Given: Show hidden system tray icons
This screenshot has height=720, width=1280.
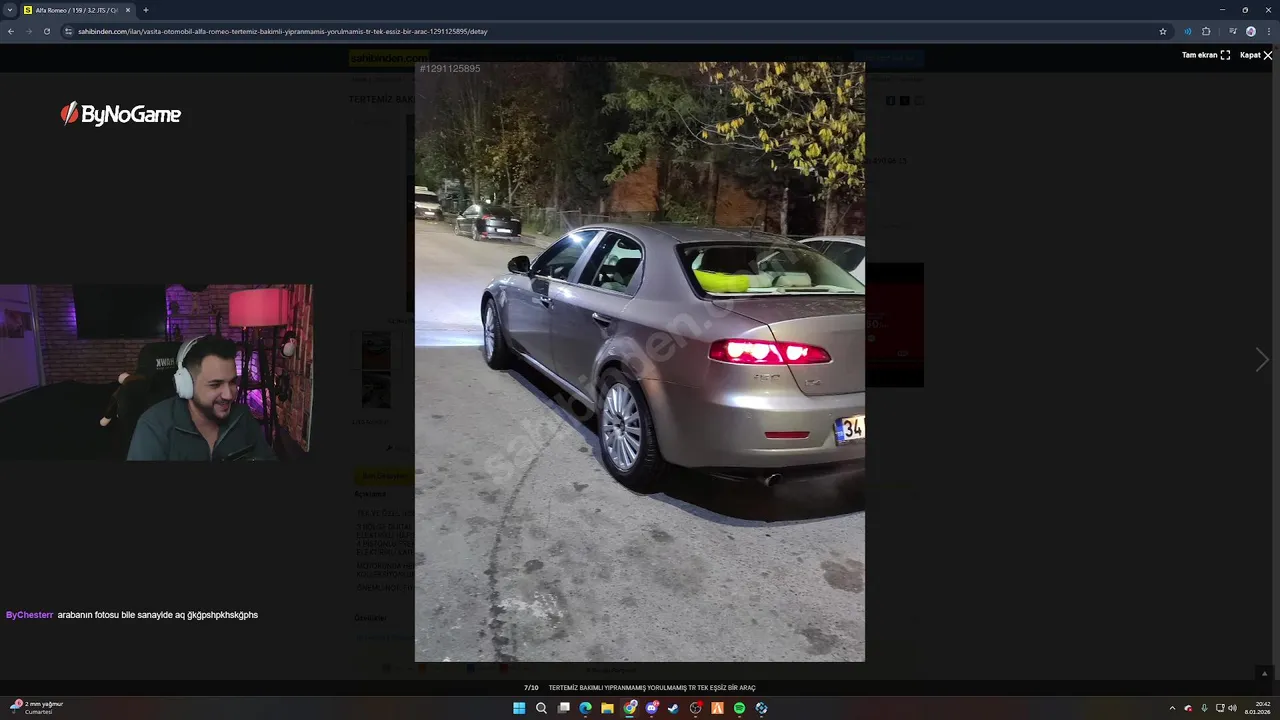Looking at the screenshot, I should pyautogui.click(x=1172, y=708).
